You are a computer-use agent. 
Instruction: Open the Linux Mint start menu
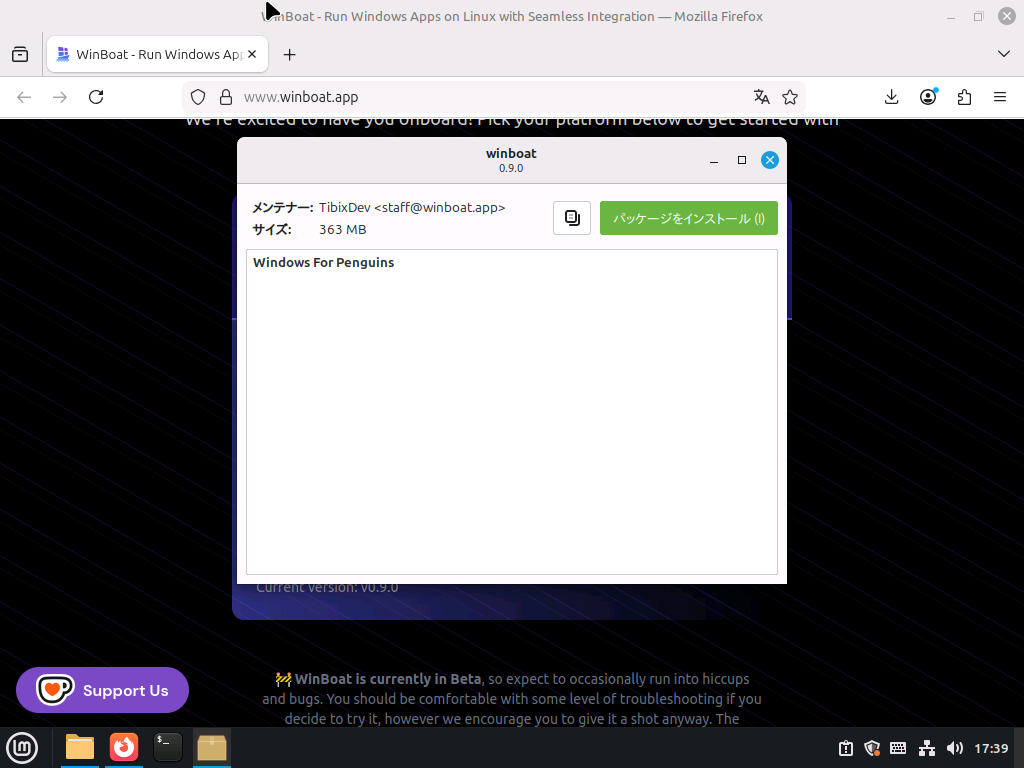tap(22, 747)
